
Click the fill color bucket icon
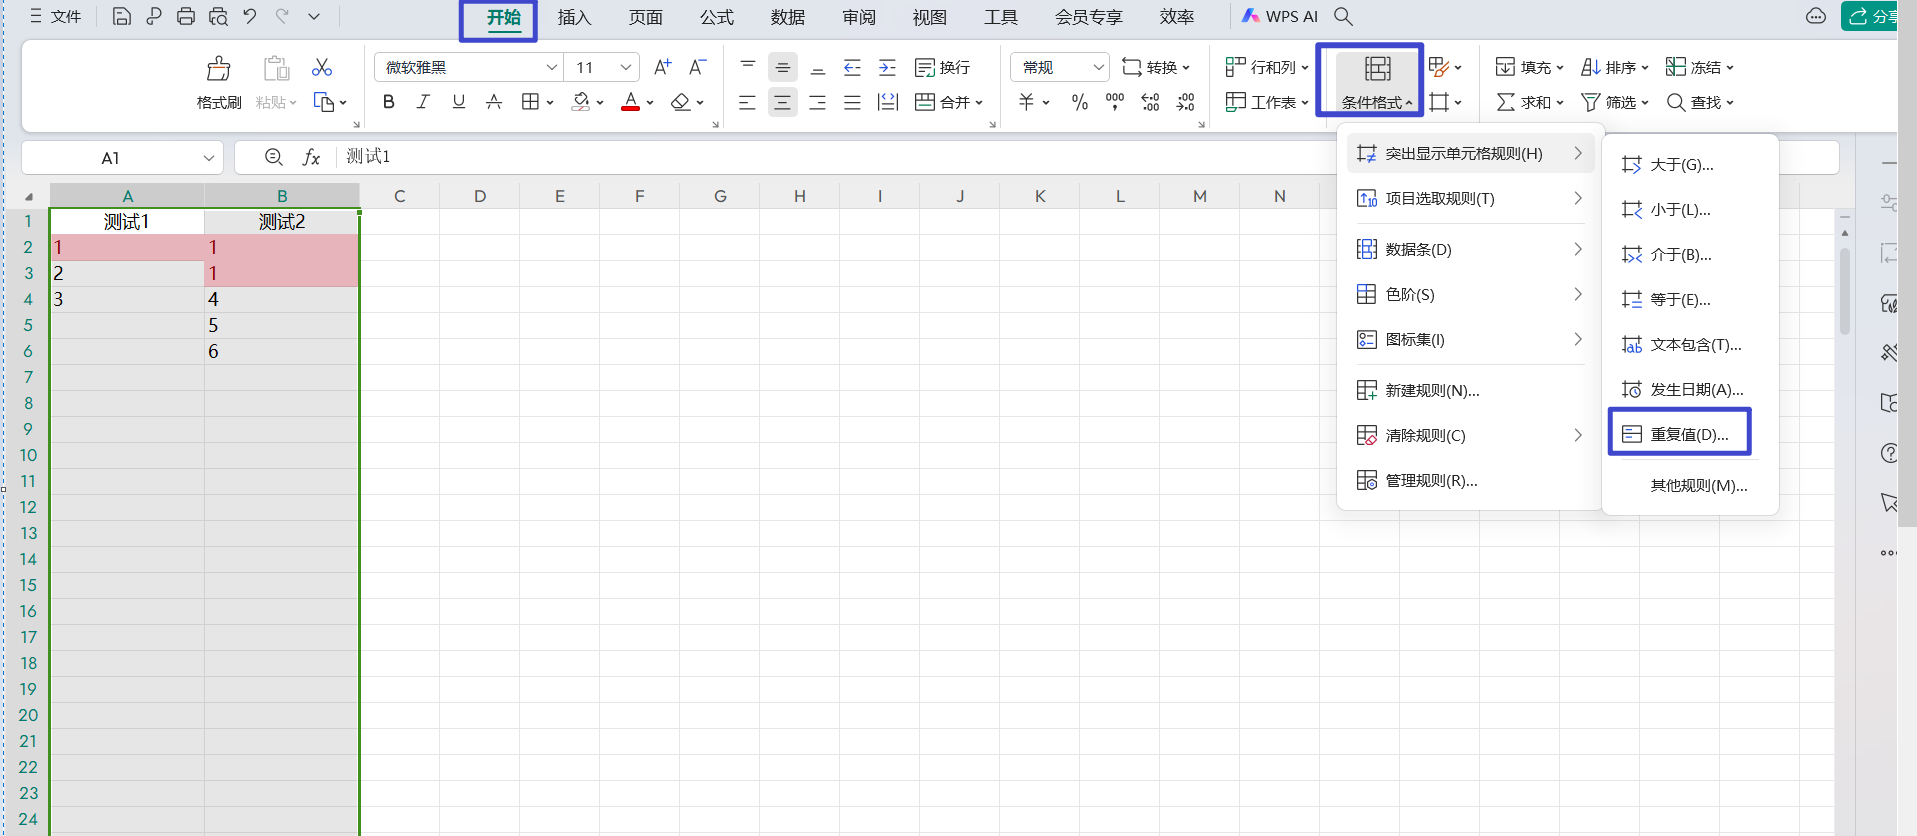click(x=581, y=102)
